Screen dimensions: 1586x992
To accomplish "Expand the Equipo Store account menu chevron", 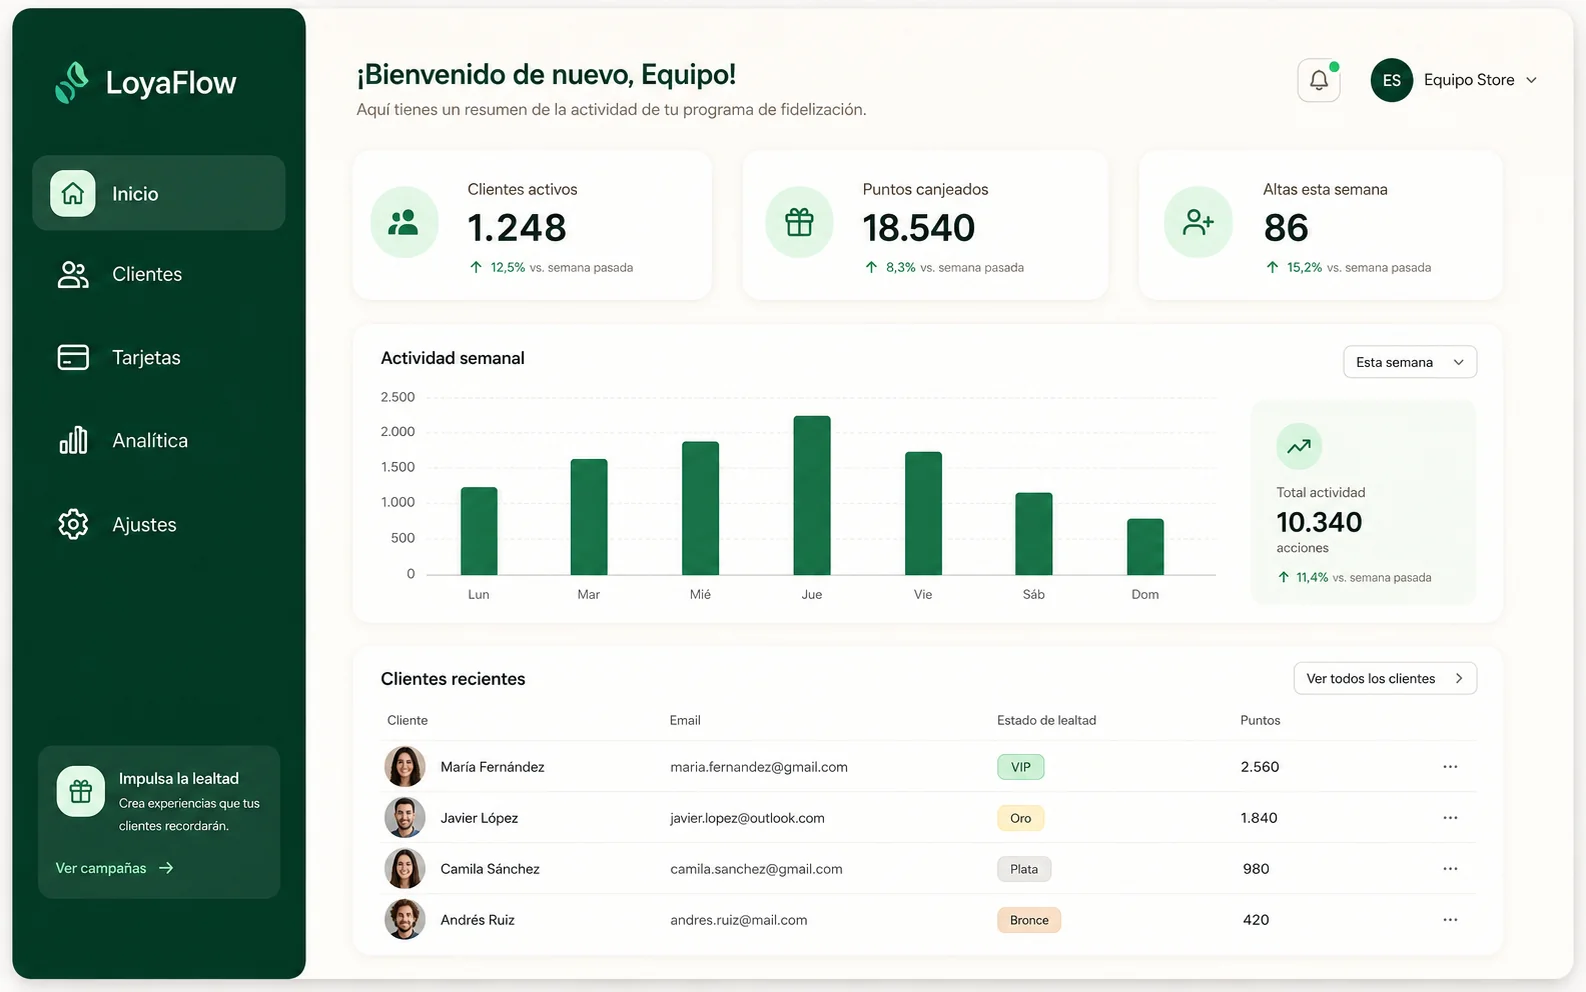I will pos(1531,80).
